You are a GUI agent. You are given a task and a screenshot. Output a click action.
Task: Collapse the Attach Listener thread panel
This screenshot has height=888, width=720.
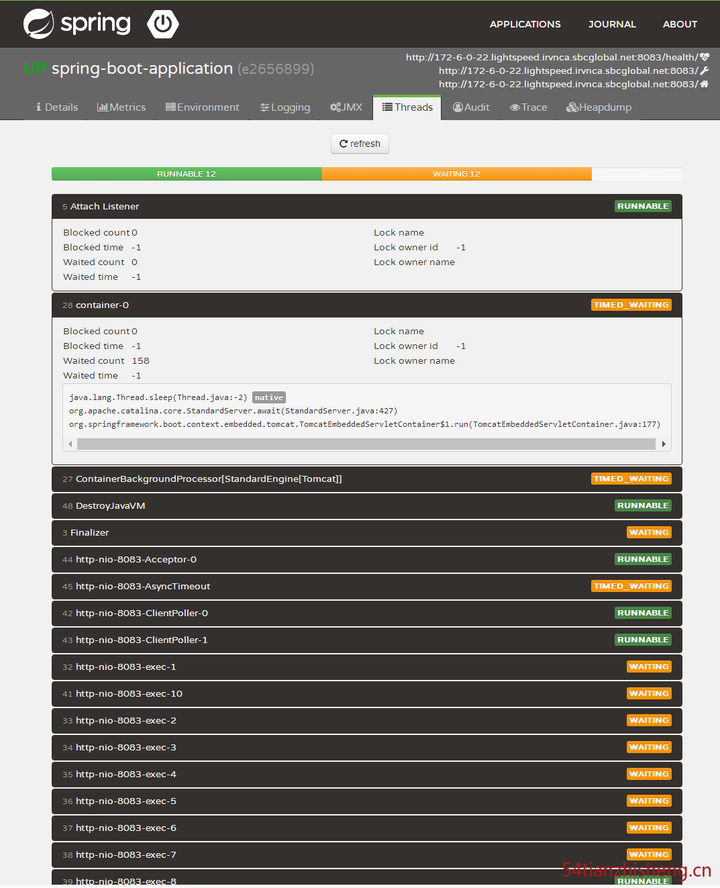coord(367,207)
